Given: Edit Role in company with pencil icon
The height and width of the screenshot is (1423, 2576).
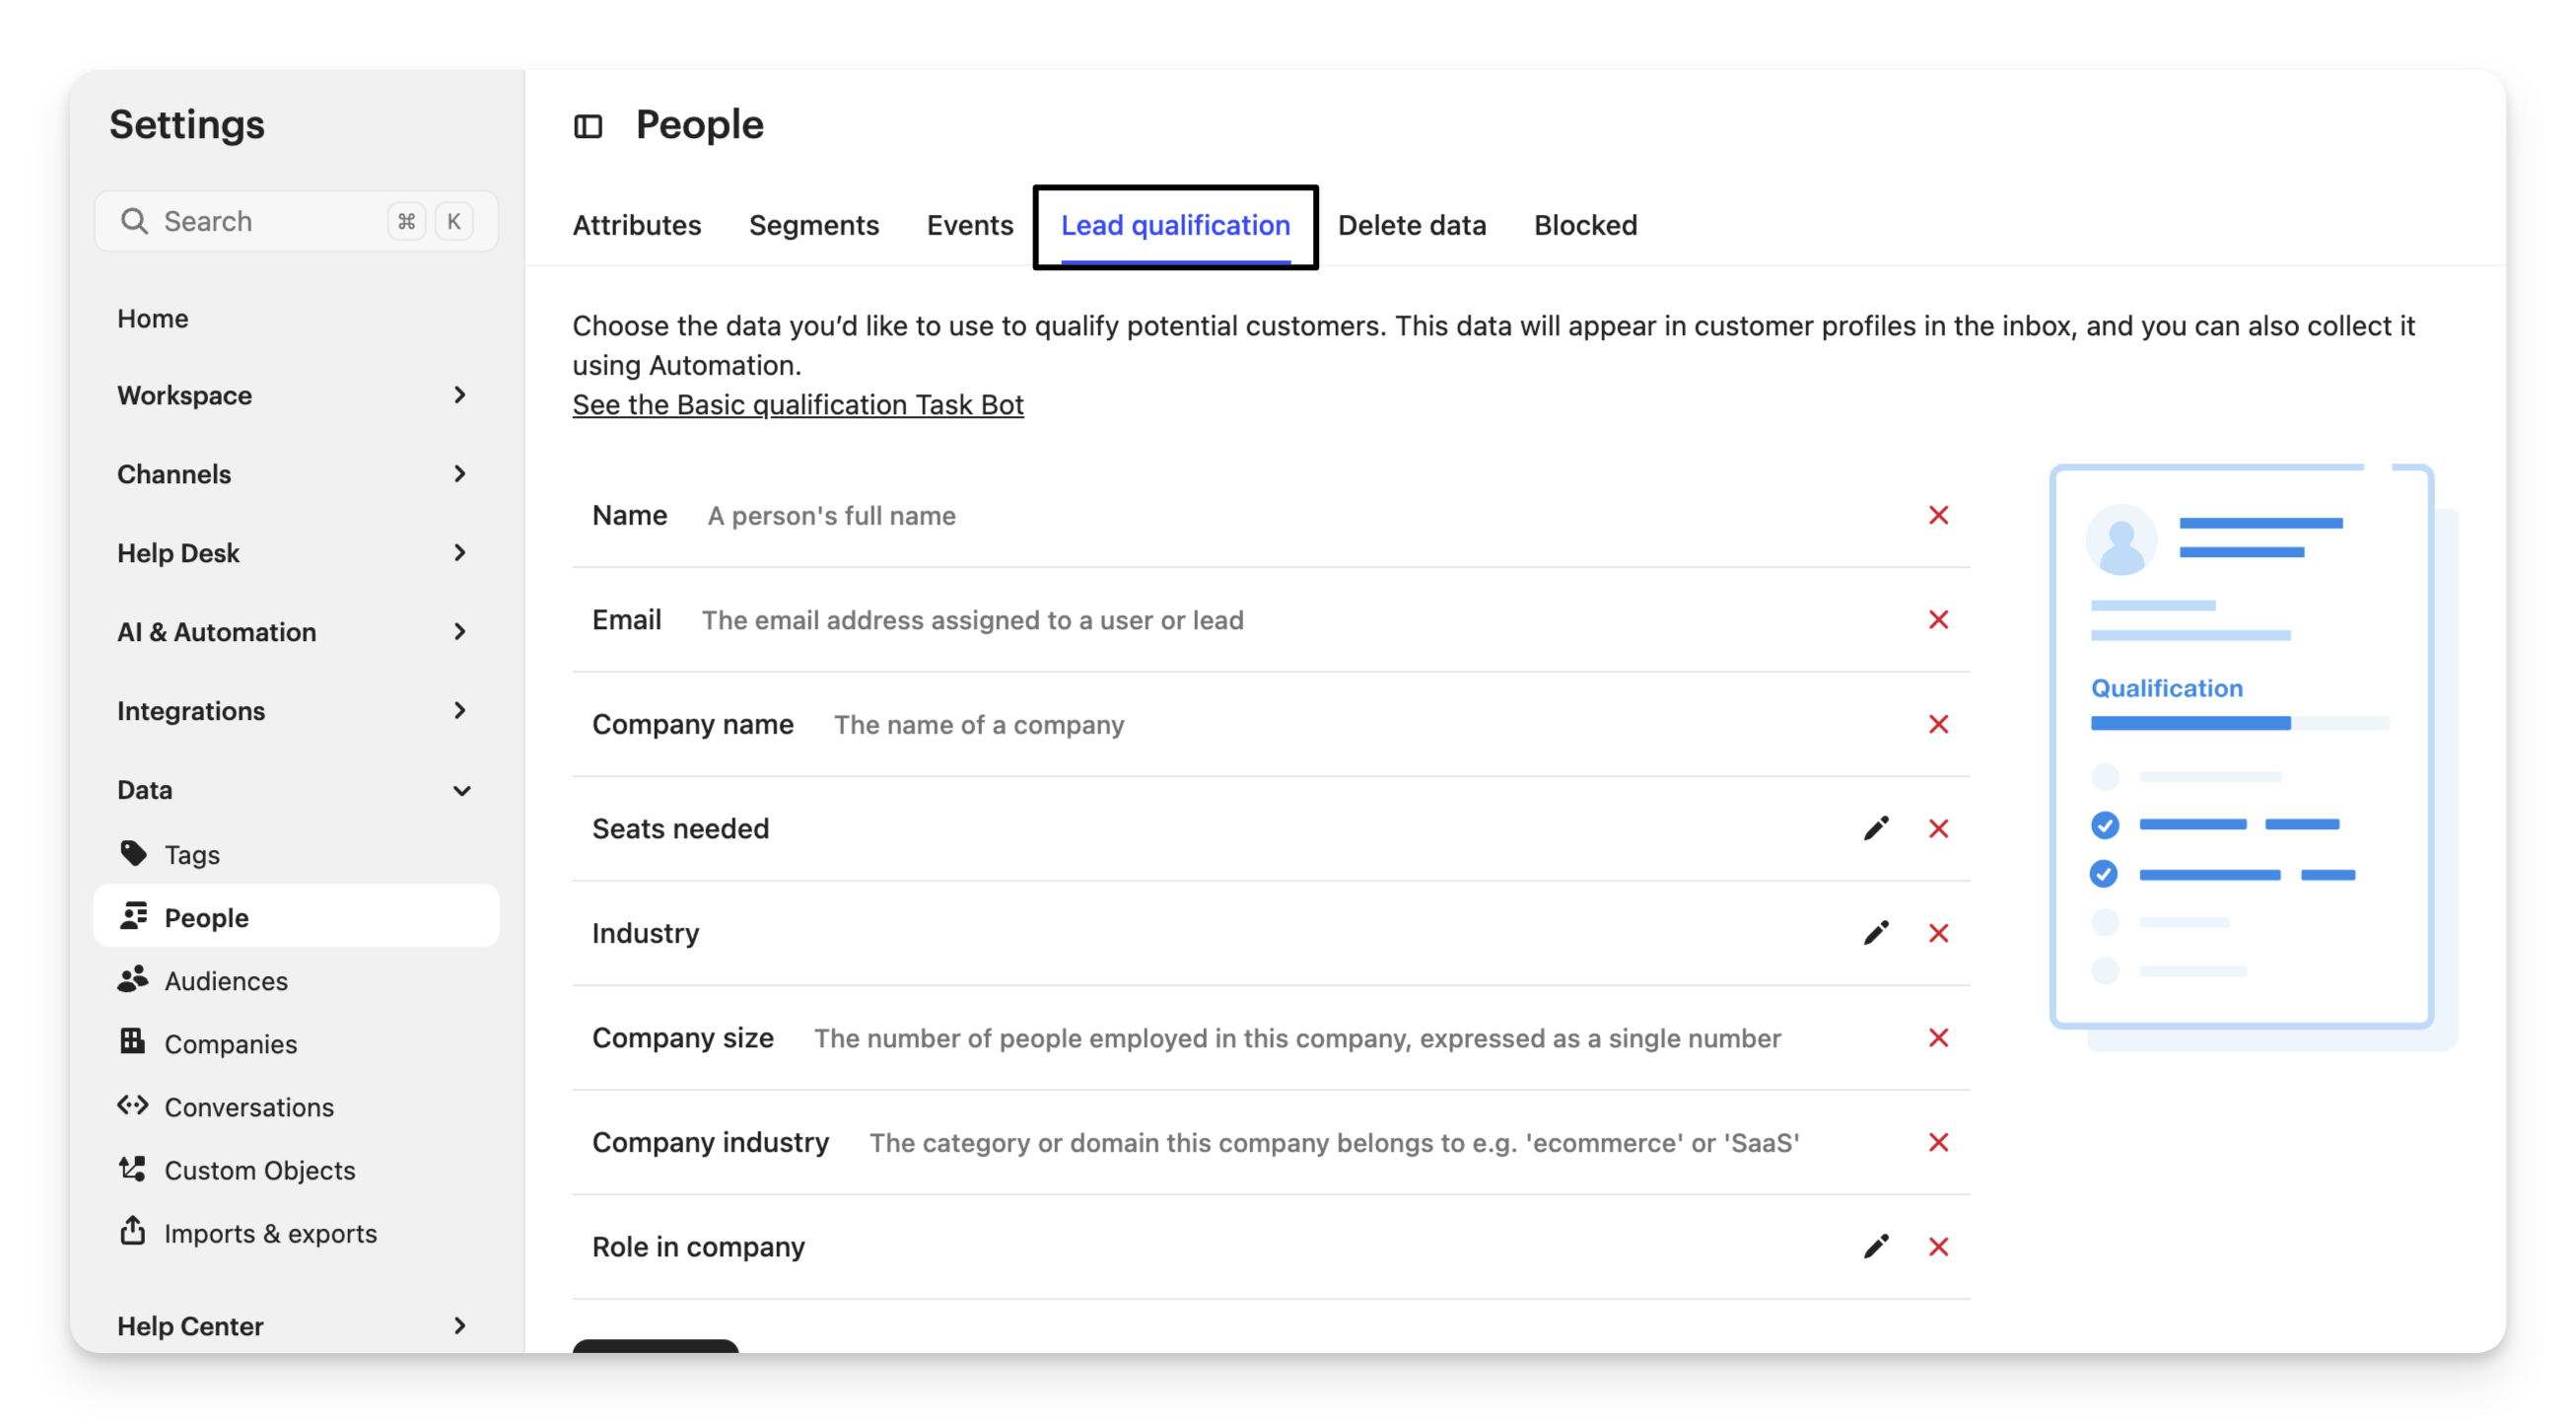Looking at the screenshot, I should pyautogui.click(x=1876, y=1246).
